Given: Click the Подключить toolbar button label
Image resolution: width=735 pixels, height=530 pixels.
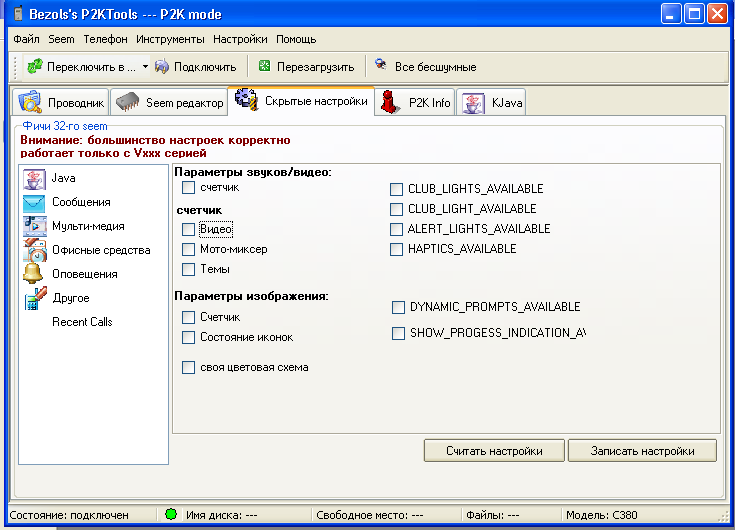Looking at the screenshot, I should (x=205, y=67).
